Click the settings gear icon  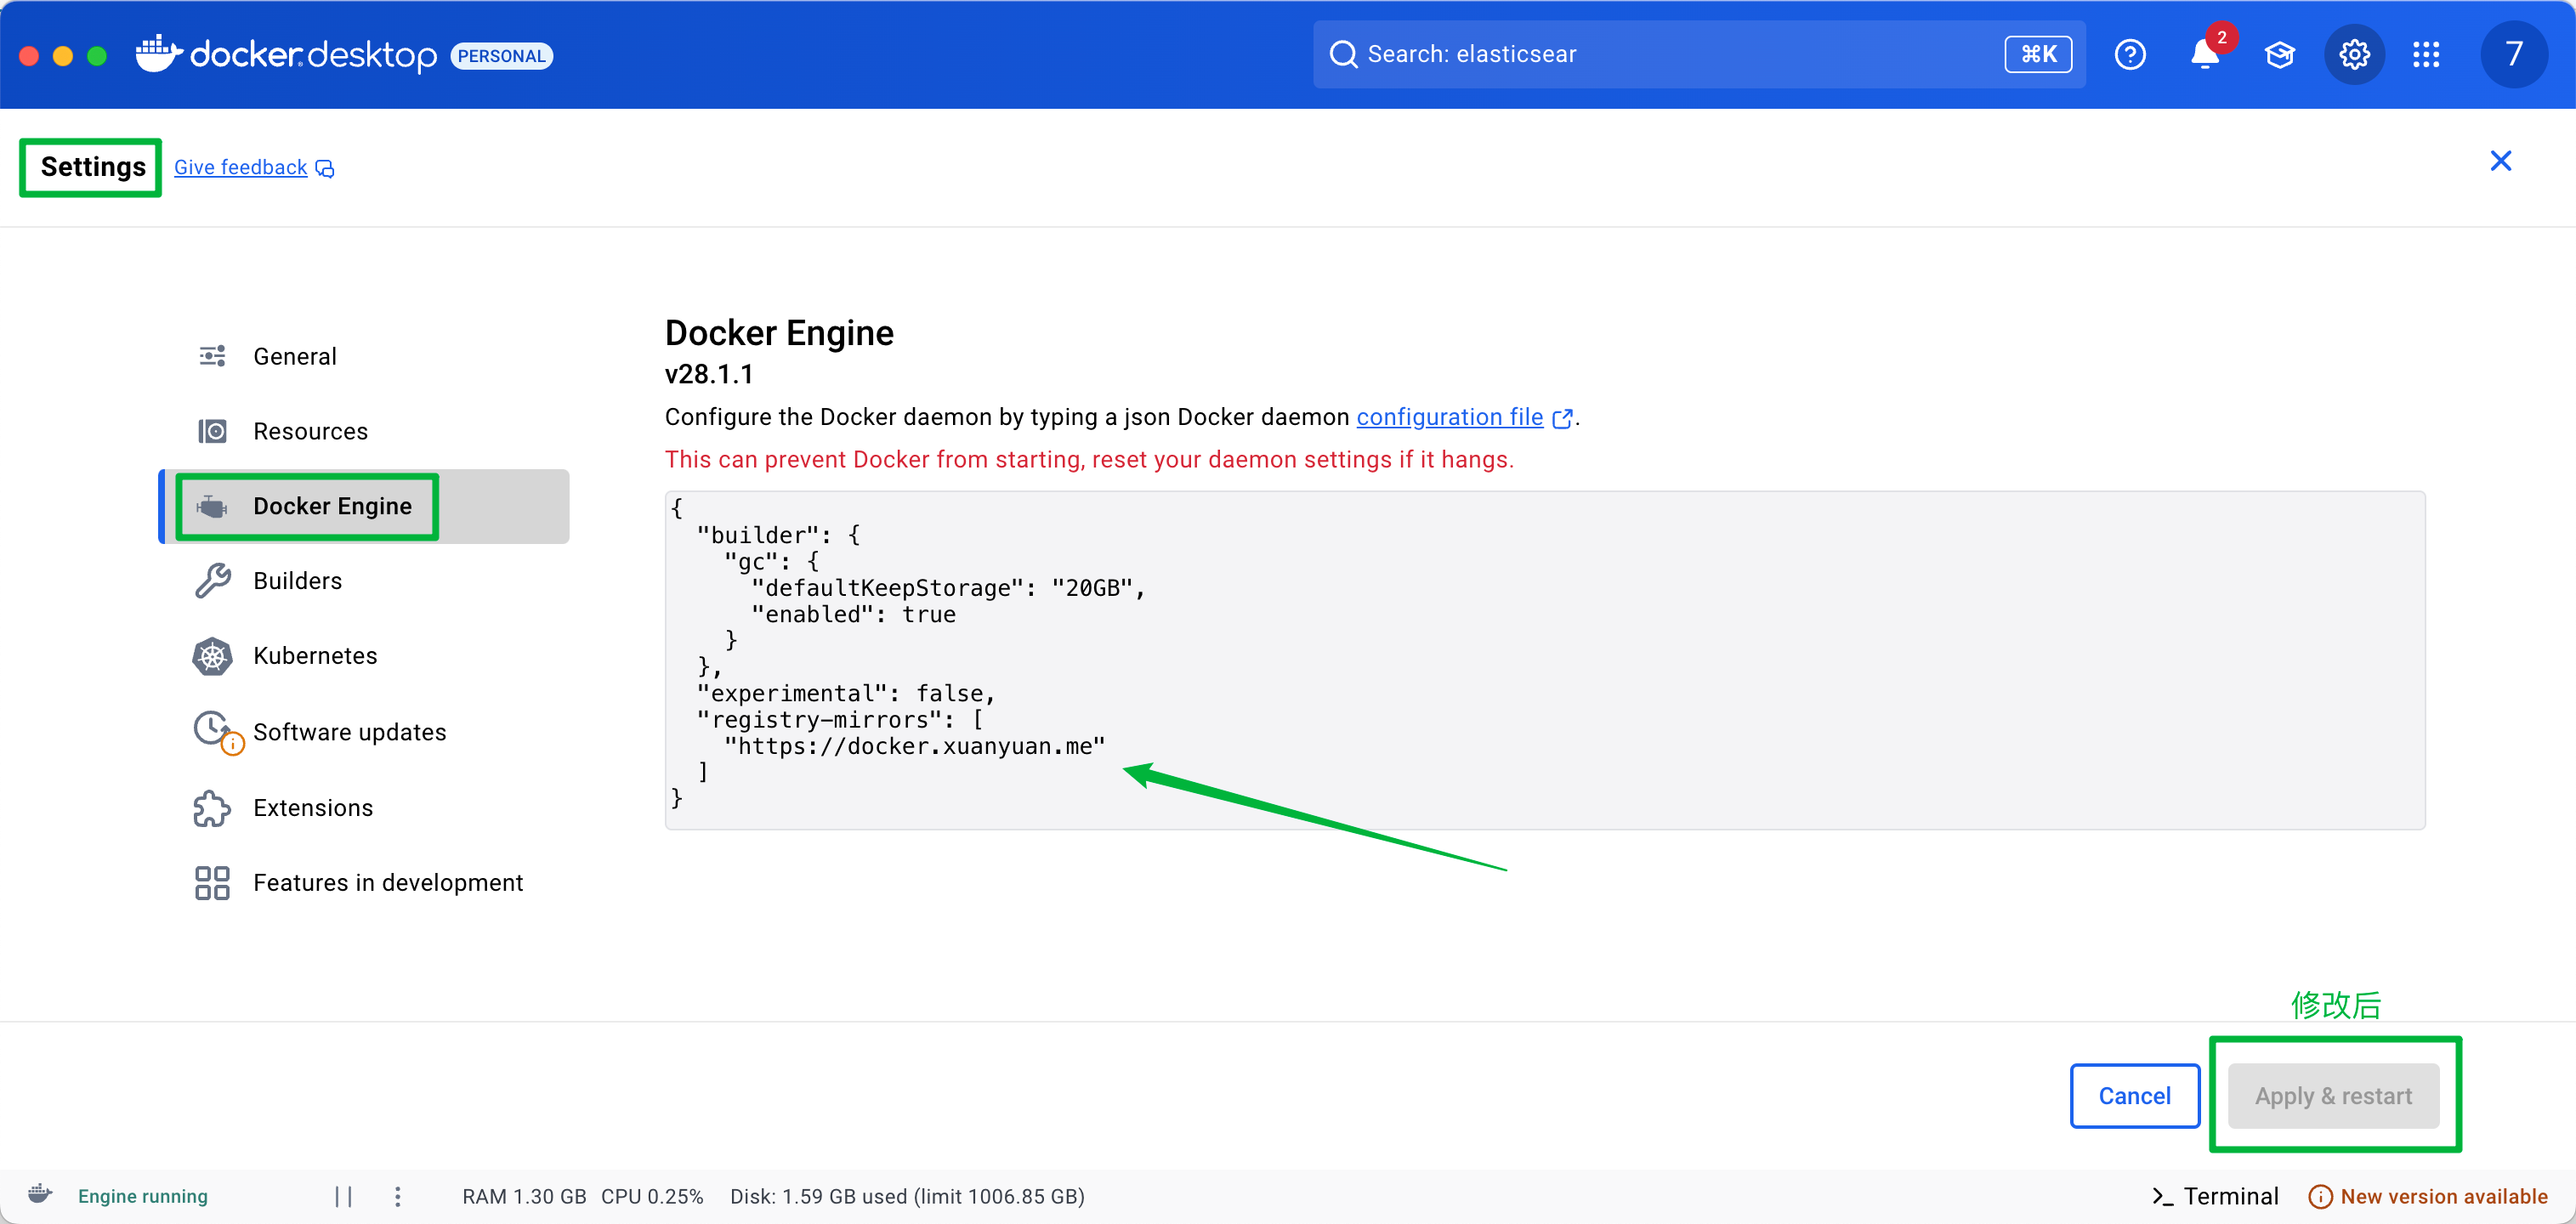(2354, 54)
